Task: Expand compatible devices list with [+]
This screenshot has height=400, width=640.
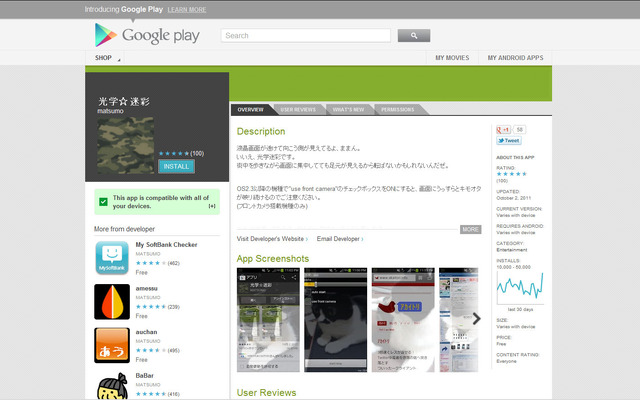Action: point(212,206)
